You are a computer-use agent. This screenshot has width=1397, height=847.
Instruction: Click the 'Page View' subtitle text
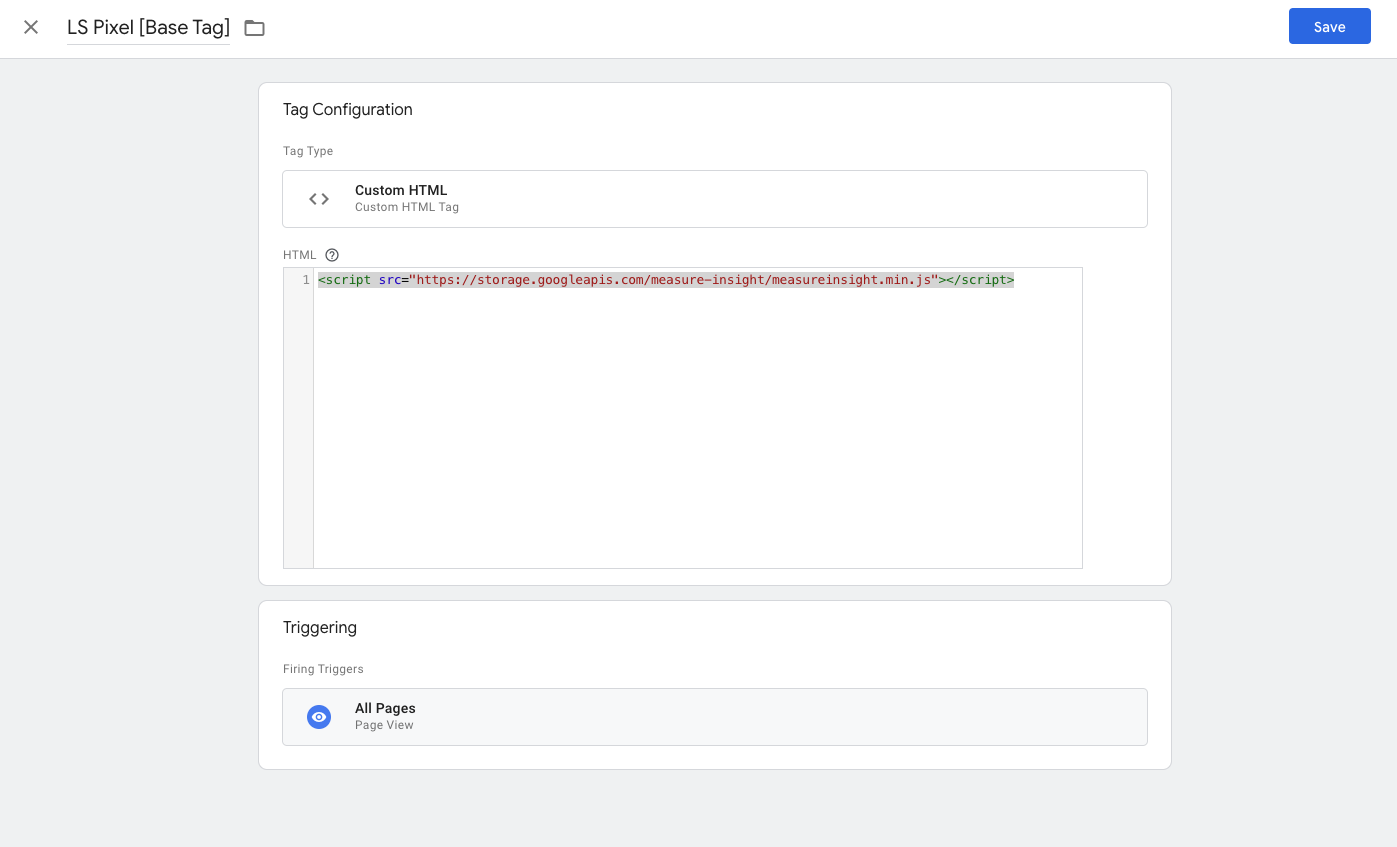pyautogui.click(x=384, y=725)
